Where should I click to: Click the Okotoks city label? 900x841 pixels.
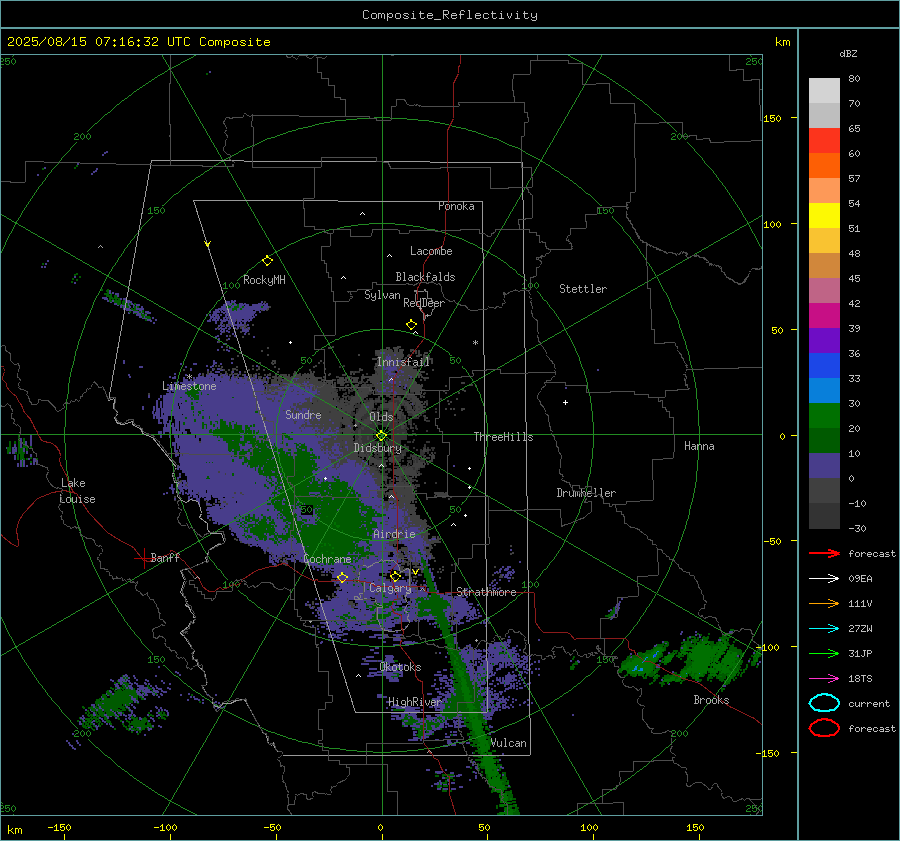tap(400, 667)
